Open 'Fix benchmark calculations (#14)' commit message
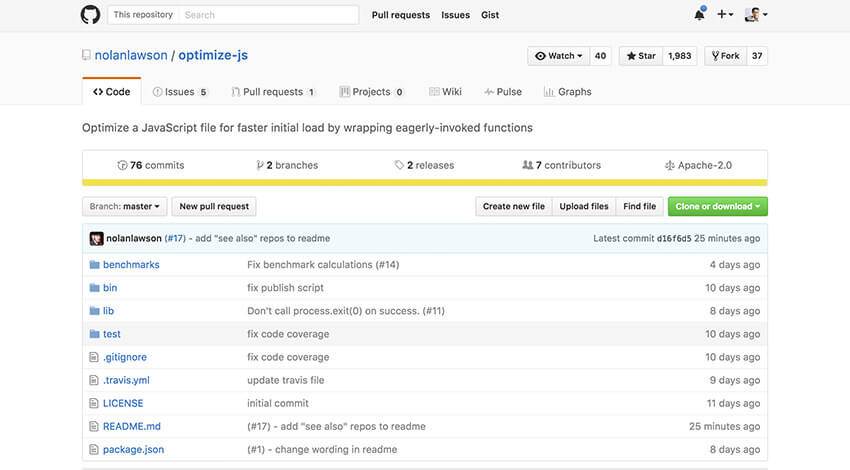The image size is (850, 470). pyautogui.click(x=323, y=265)
